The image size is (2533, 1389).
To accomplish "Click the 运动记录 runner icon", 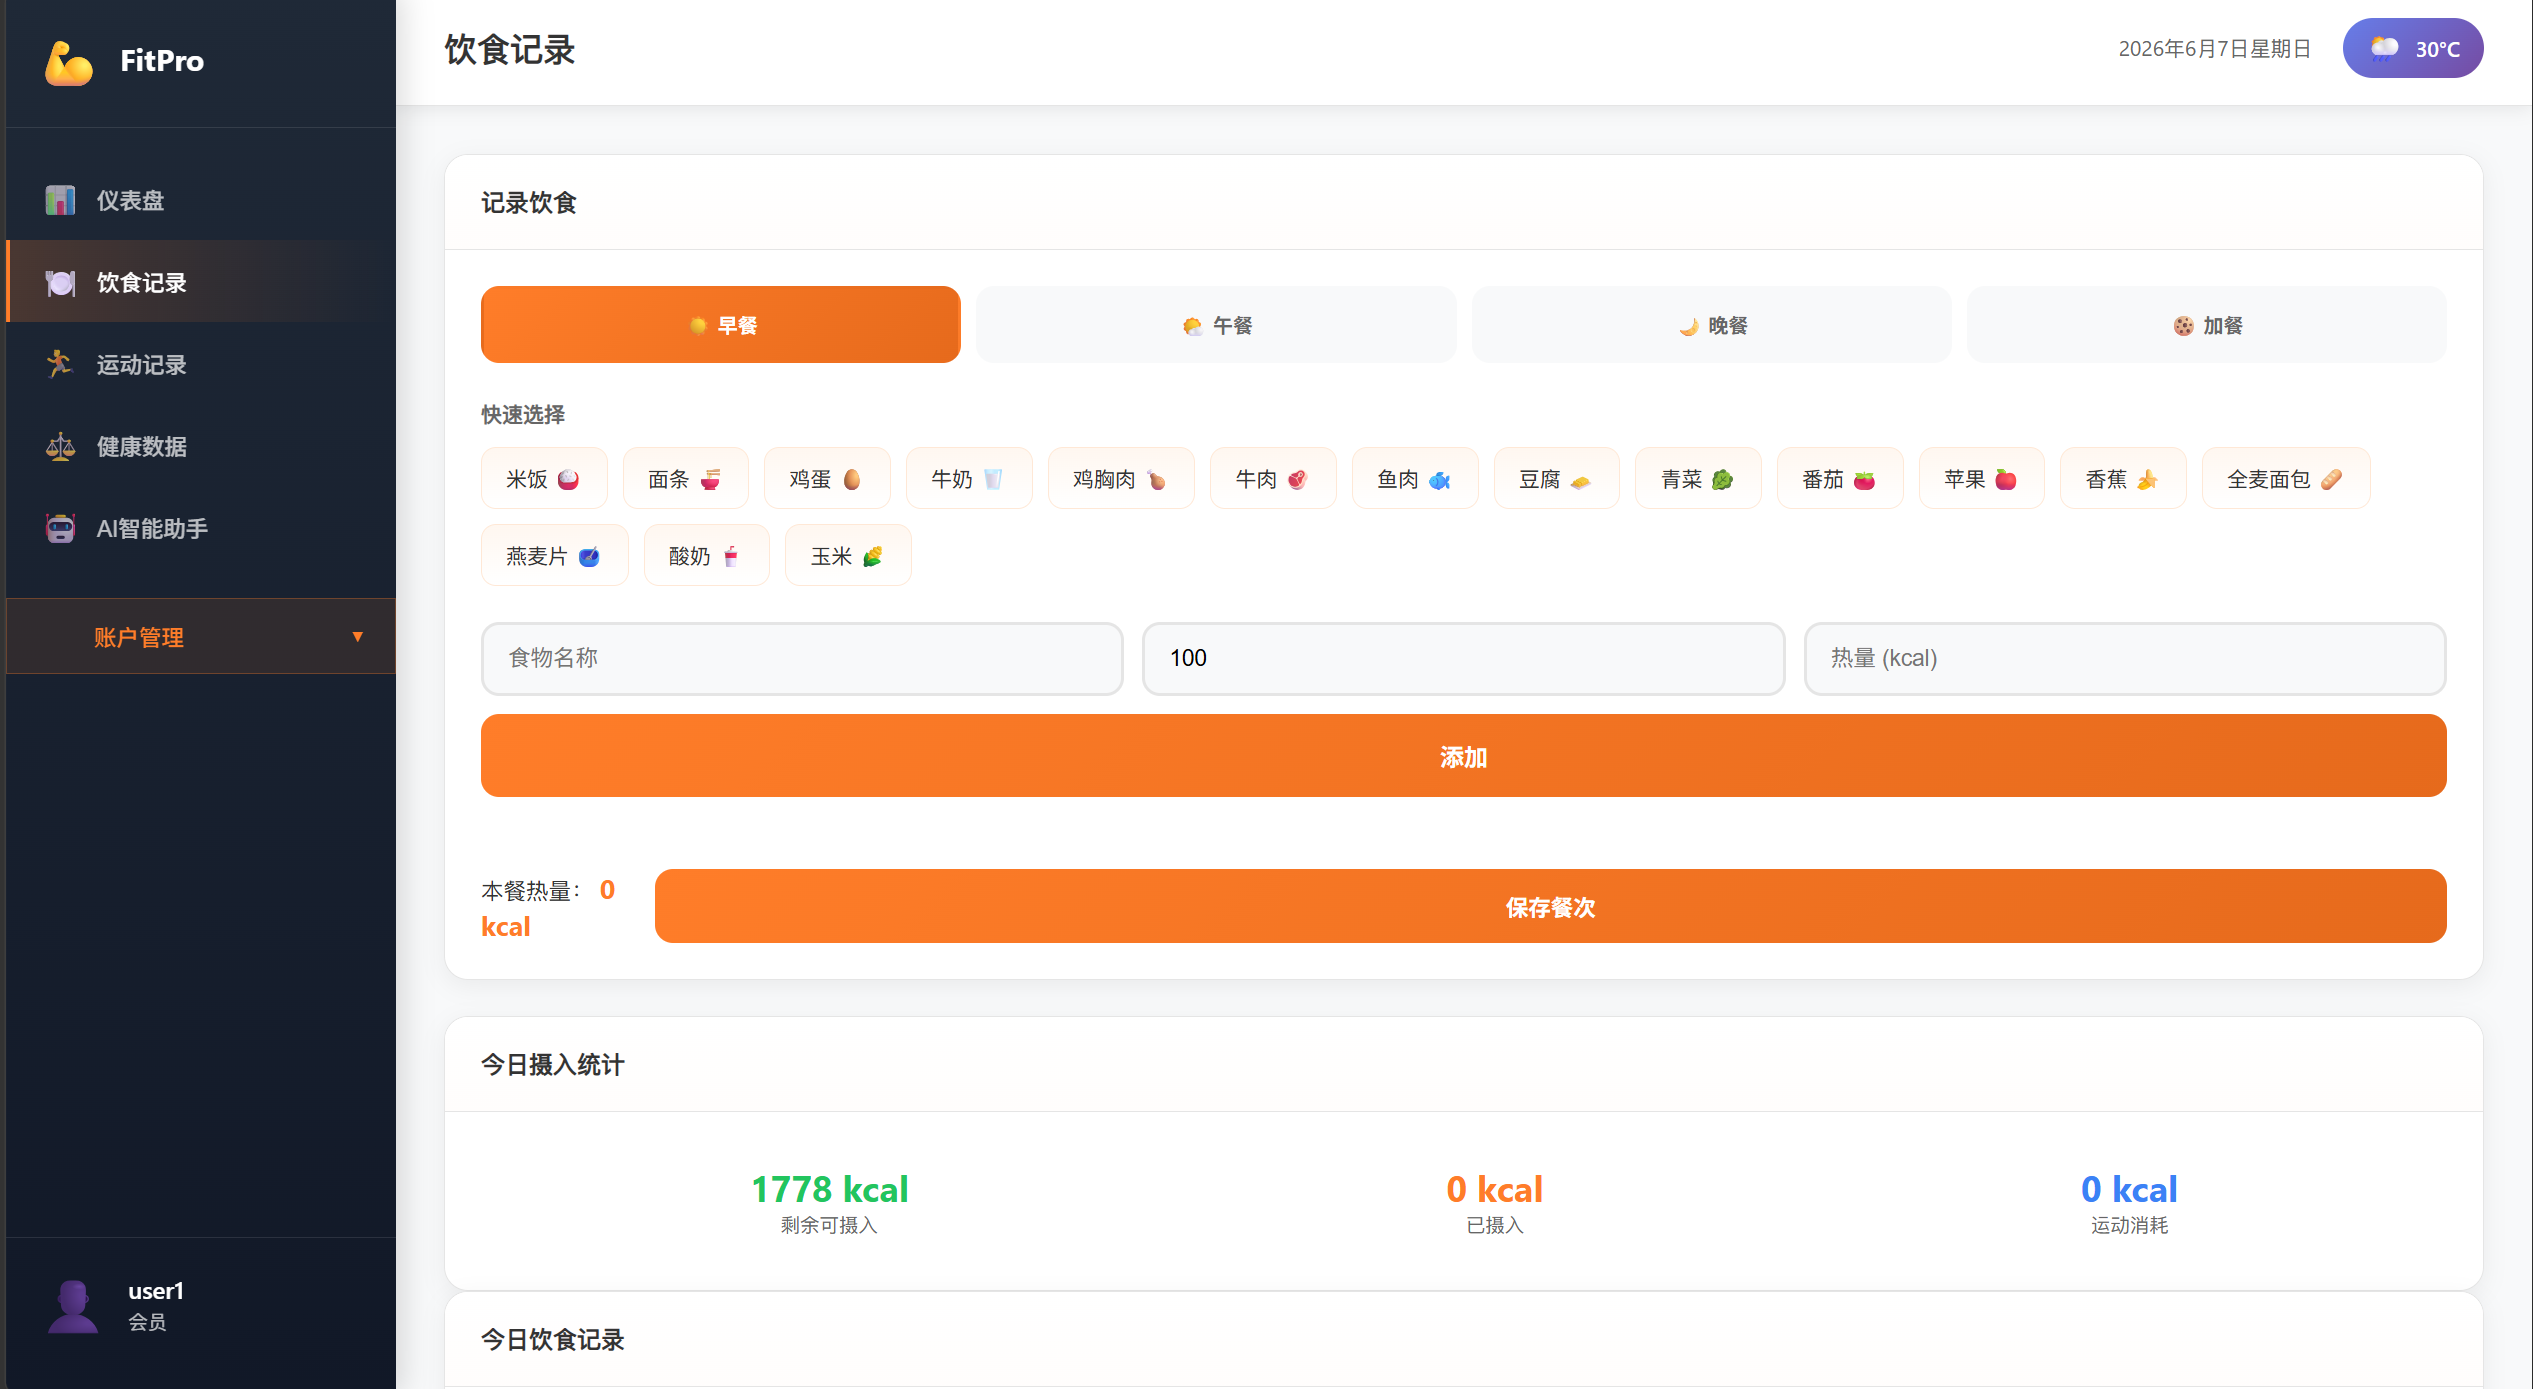I will point(60,364).
